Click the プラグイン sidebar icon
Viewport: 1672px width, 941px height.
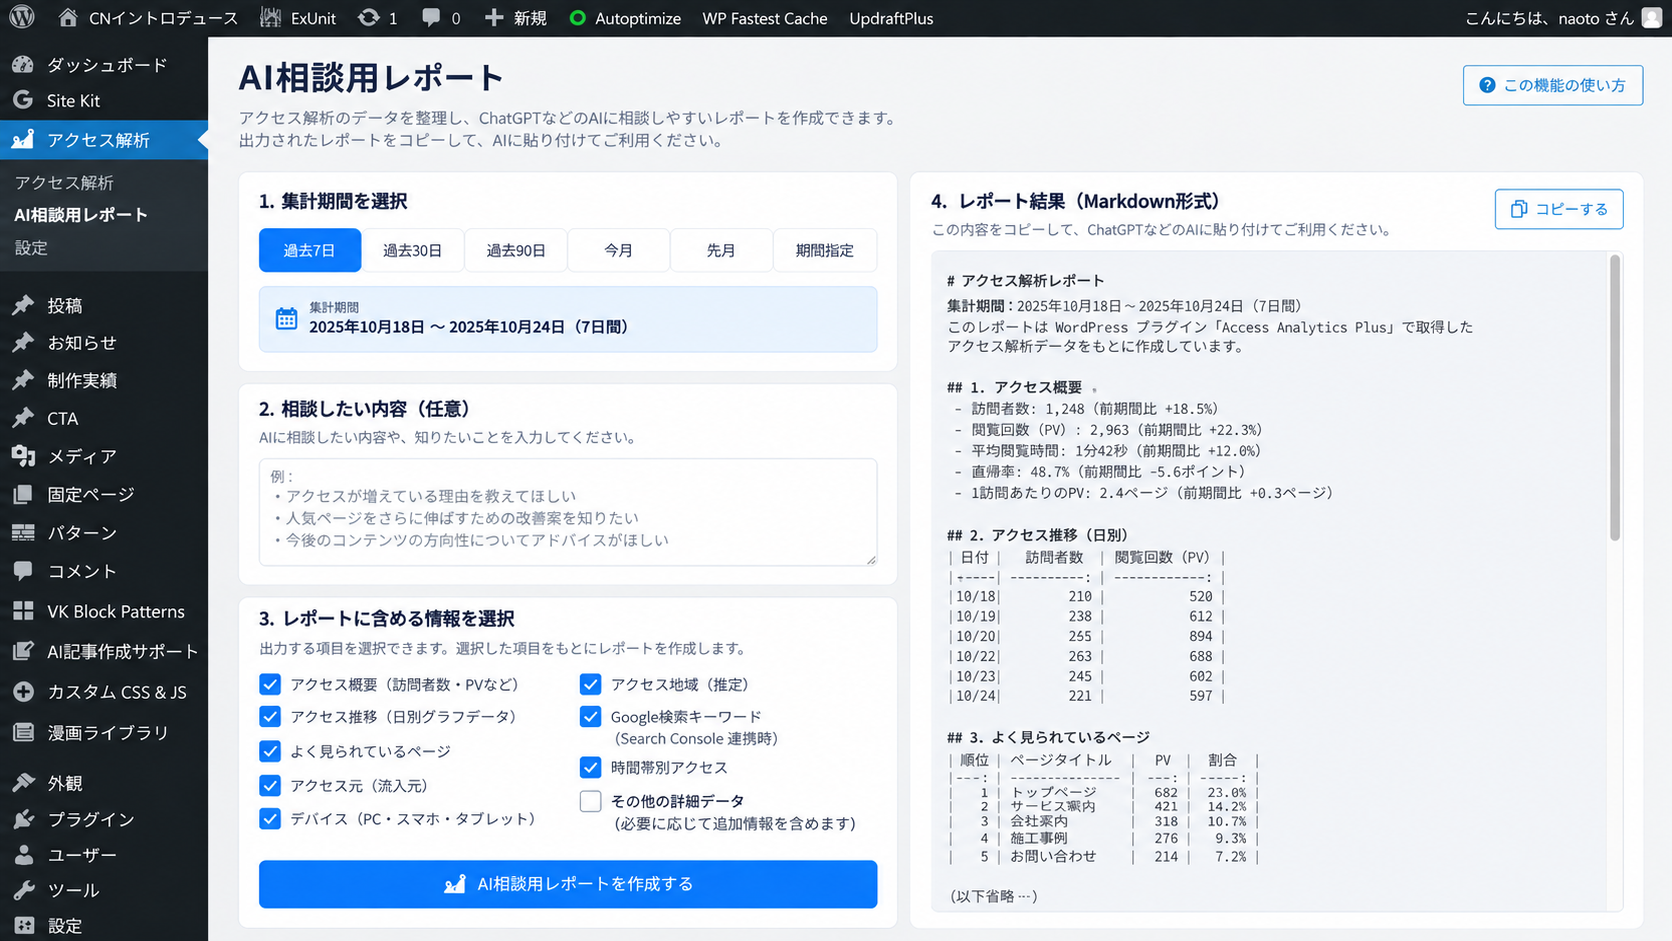[x=23, y=819]
